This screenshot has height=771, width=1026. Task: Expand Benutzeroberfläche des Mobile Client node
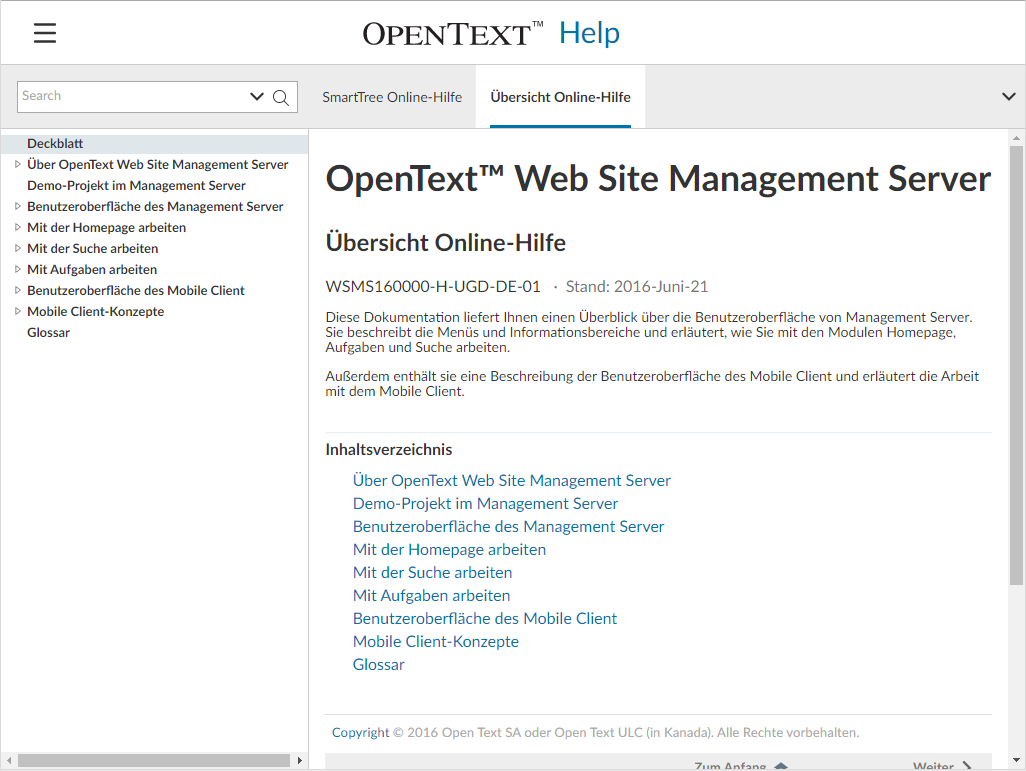tap(18, 290)
